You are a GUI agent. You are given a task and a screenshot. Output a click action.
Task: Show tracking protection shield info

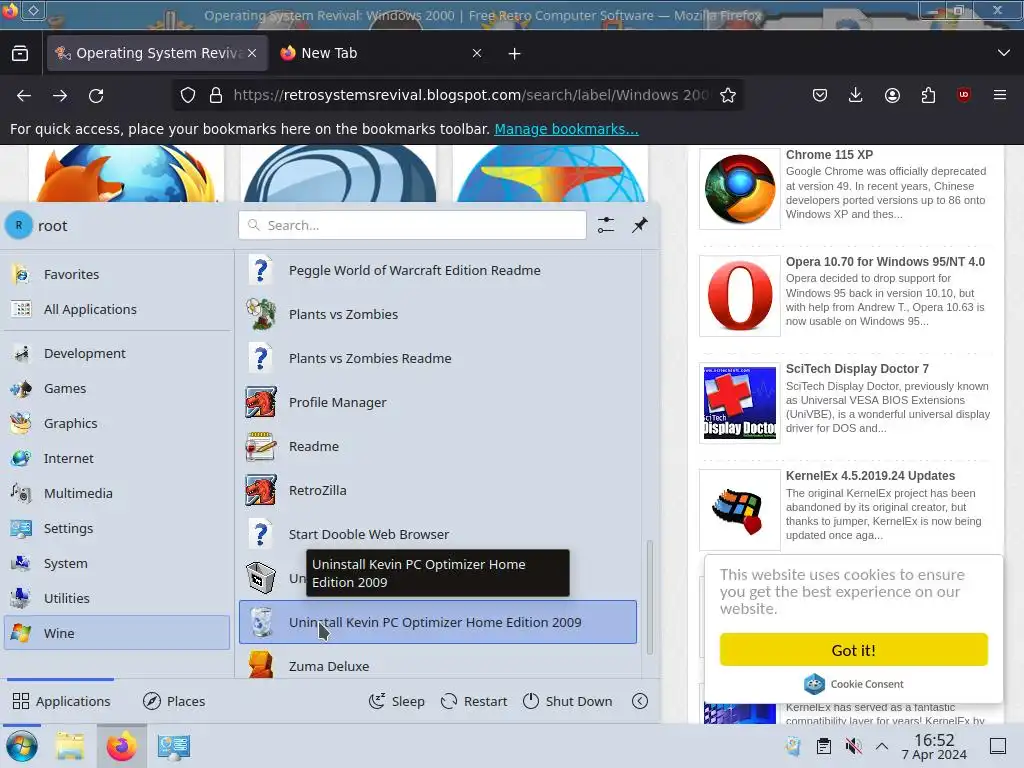188,95
